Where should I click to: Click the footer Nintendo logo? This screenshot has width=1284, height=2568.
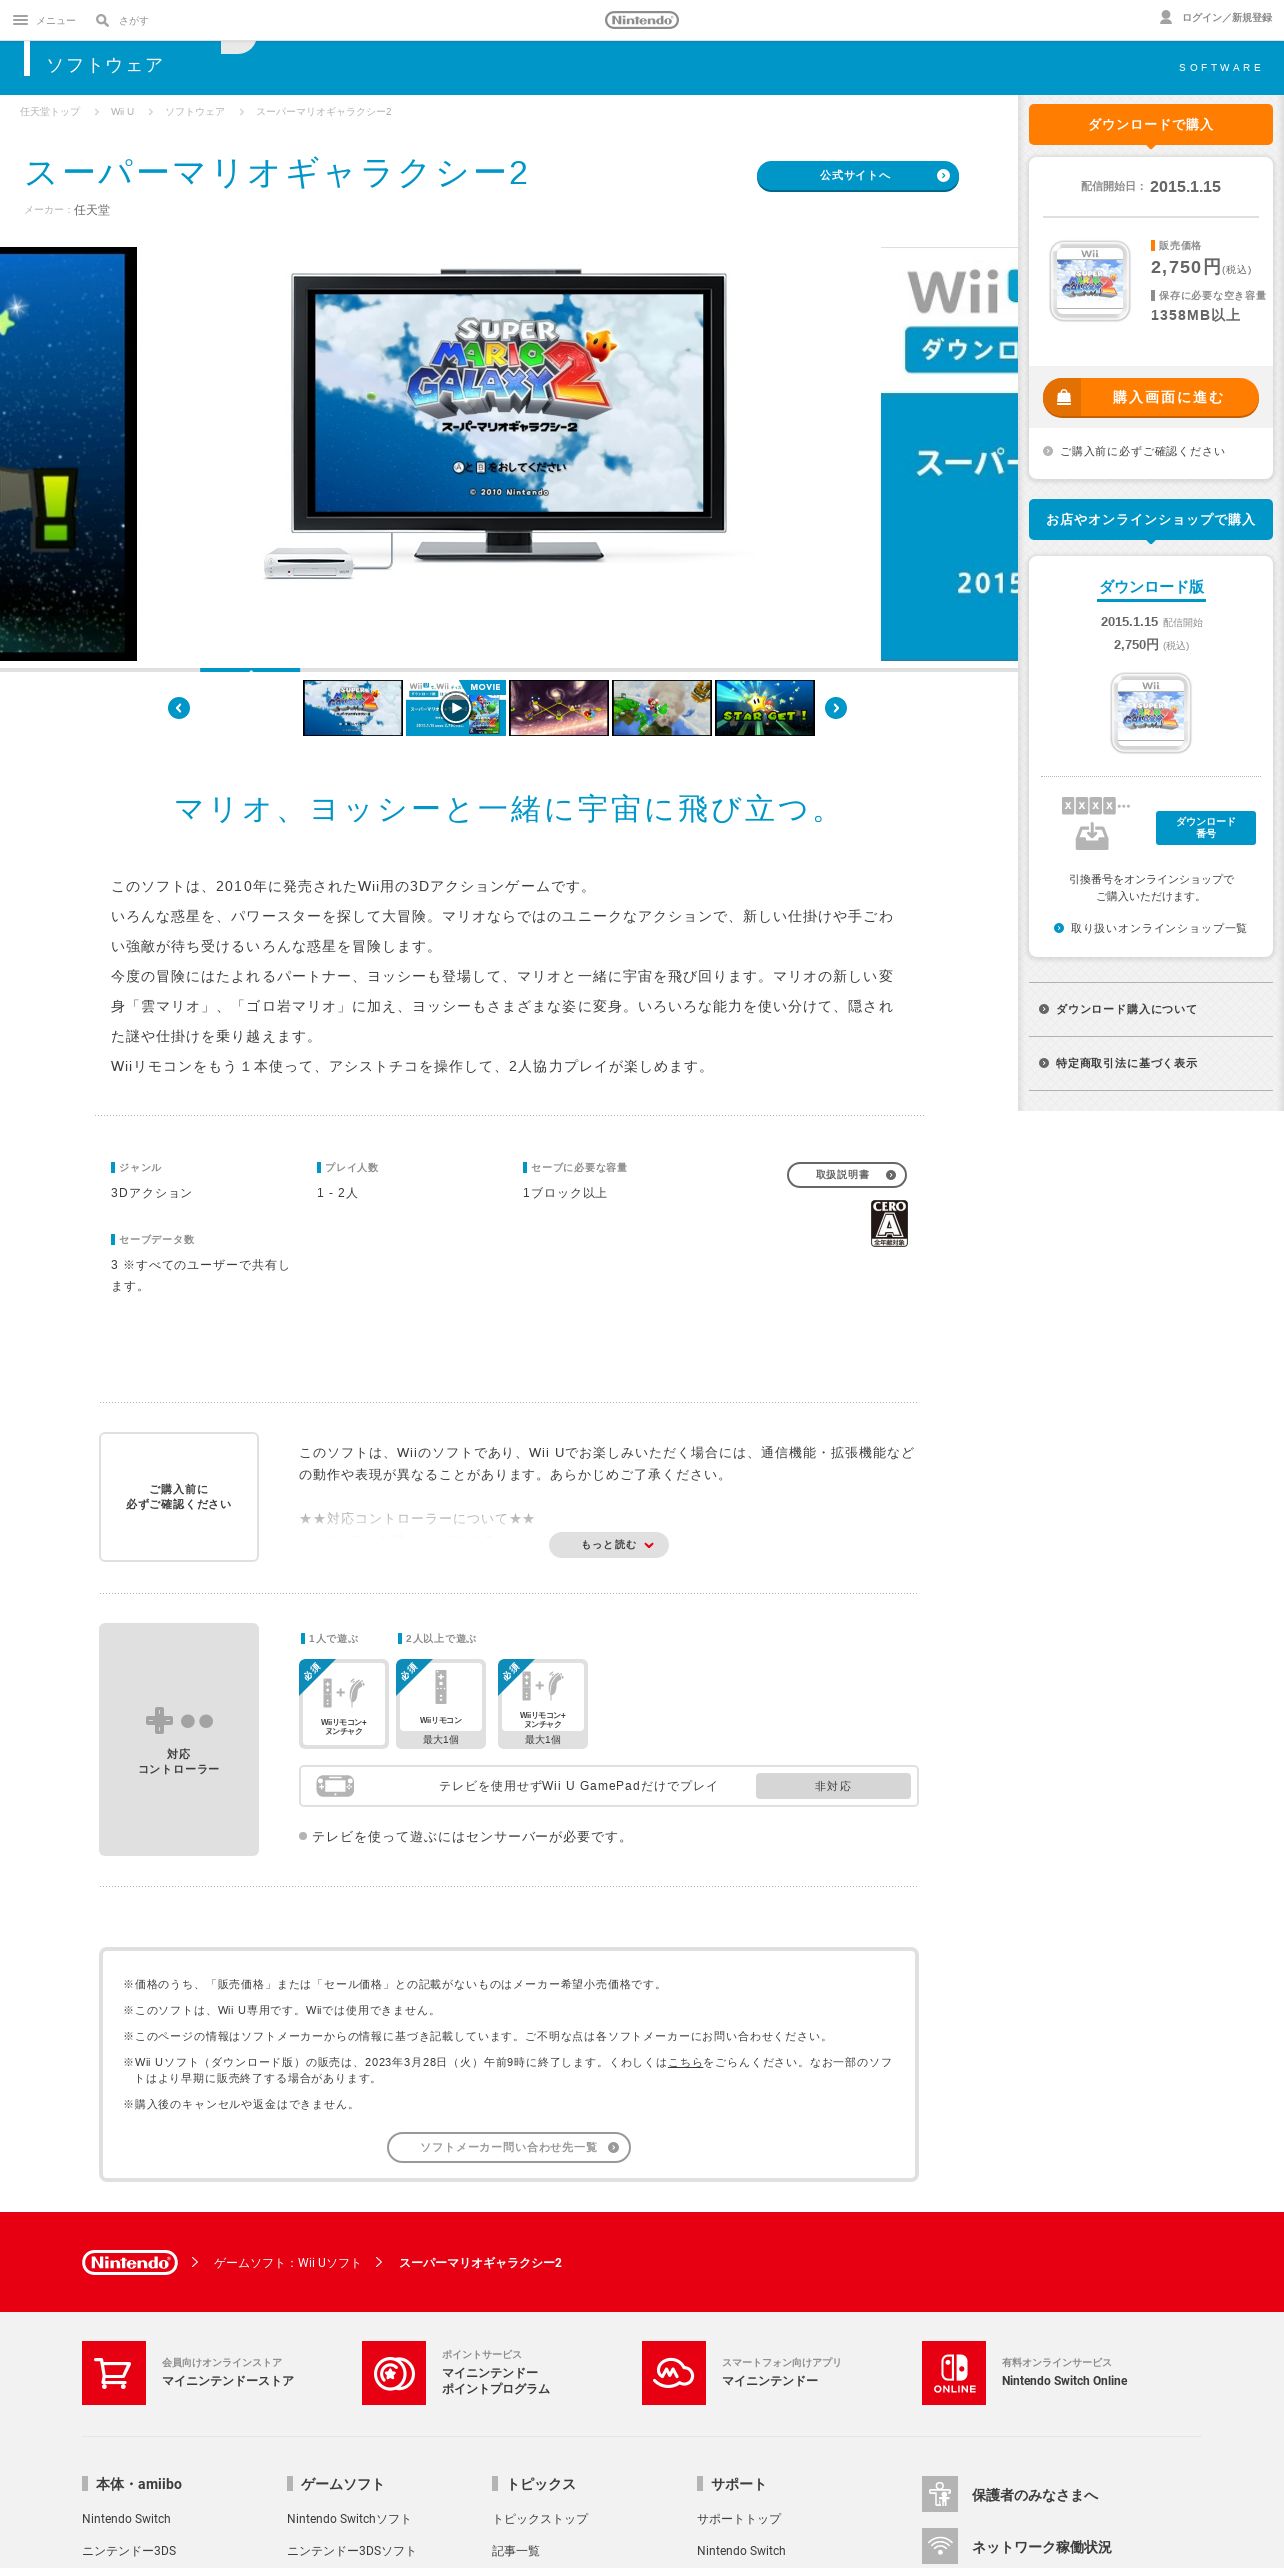pos(130,2262)
